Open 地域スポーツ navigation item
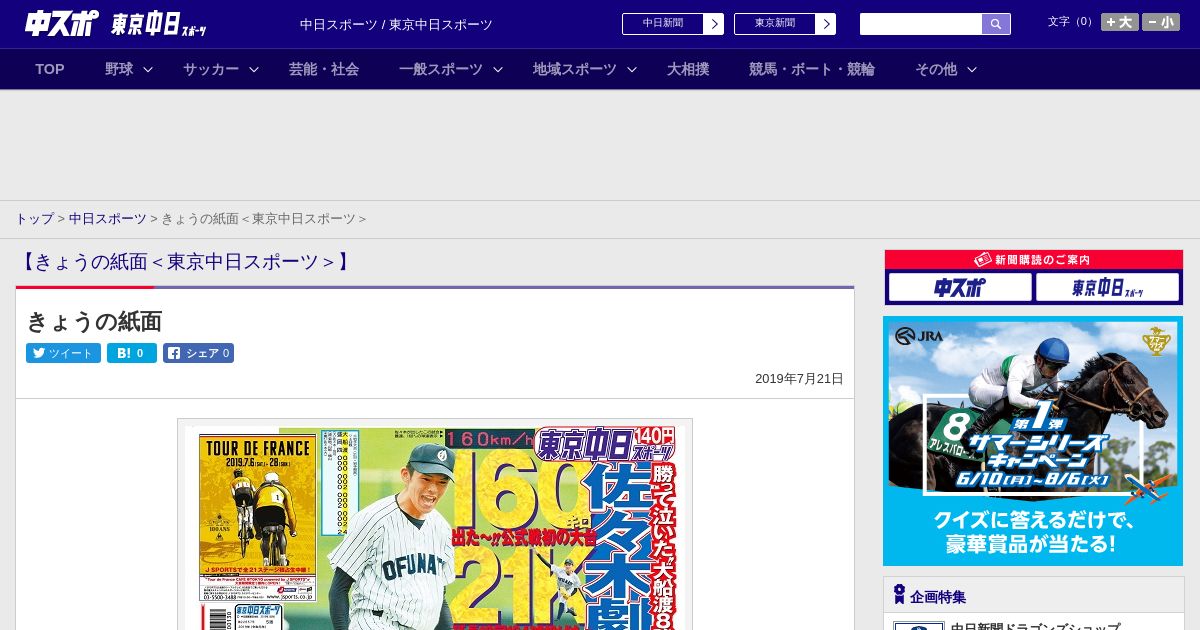Image resolution: width=1200 pixels, height=630 pixels. point(575,69)
